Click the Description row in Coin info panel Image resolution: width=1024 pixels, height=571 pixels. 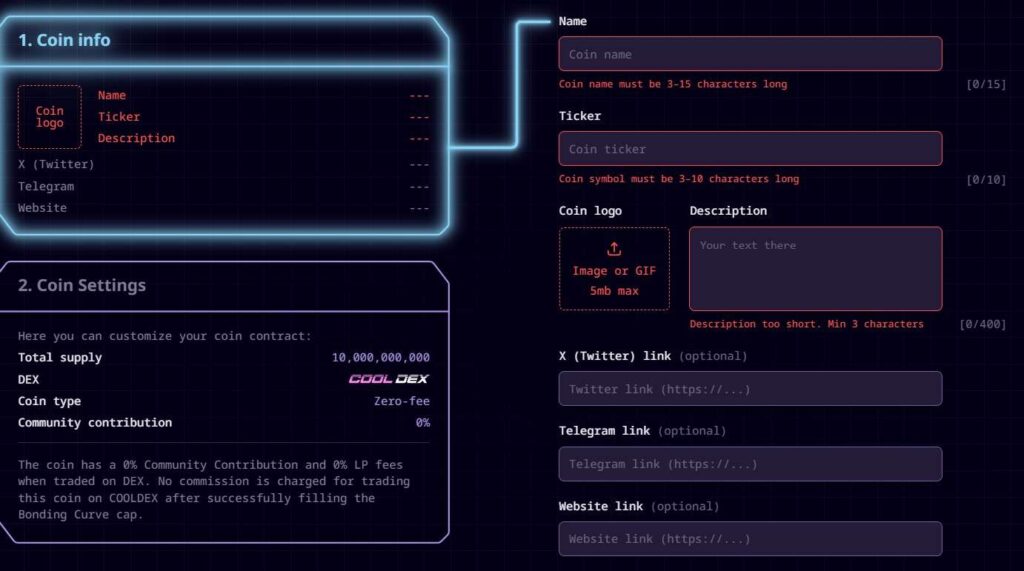point(263,139)
